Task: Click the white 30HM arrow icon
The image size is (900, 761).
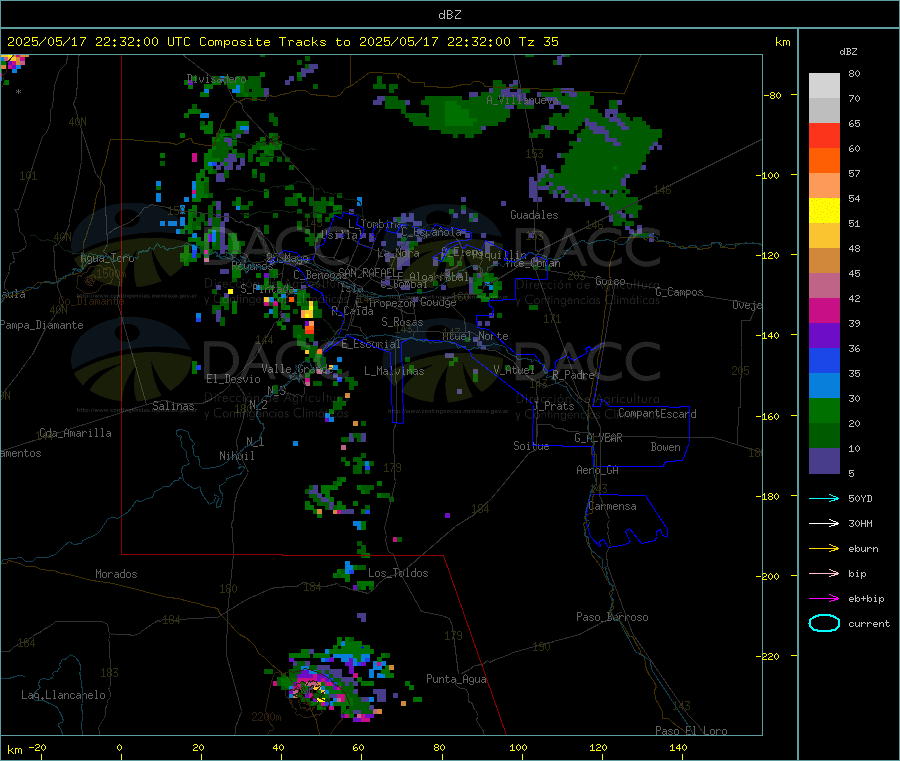Action: tap(824, 523)
